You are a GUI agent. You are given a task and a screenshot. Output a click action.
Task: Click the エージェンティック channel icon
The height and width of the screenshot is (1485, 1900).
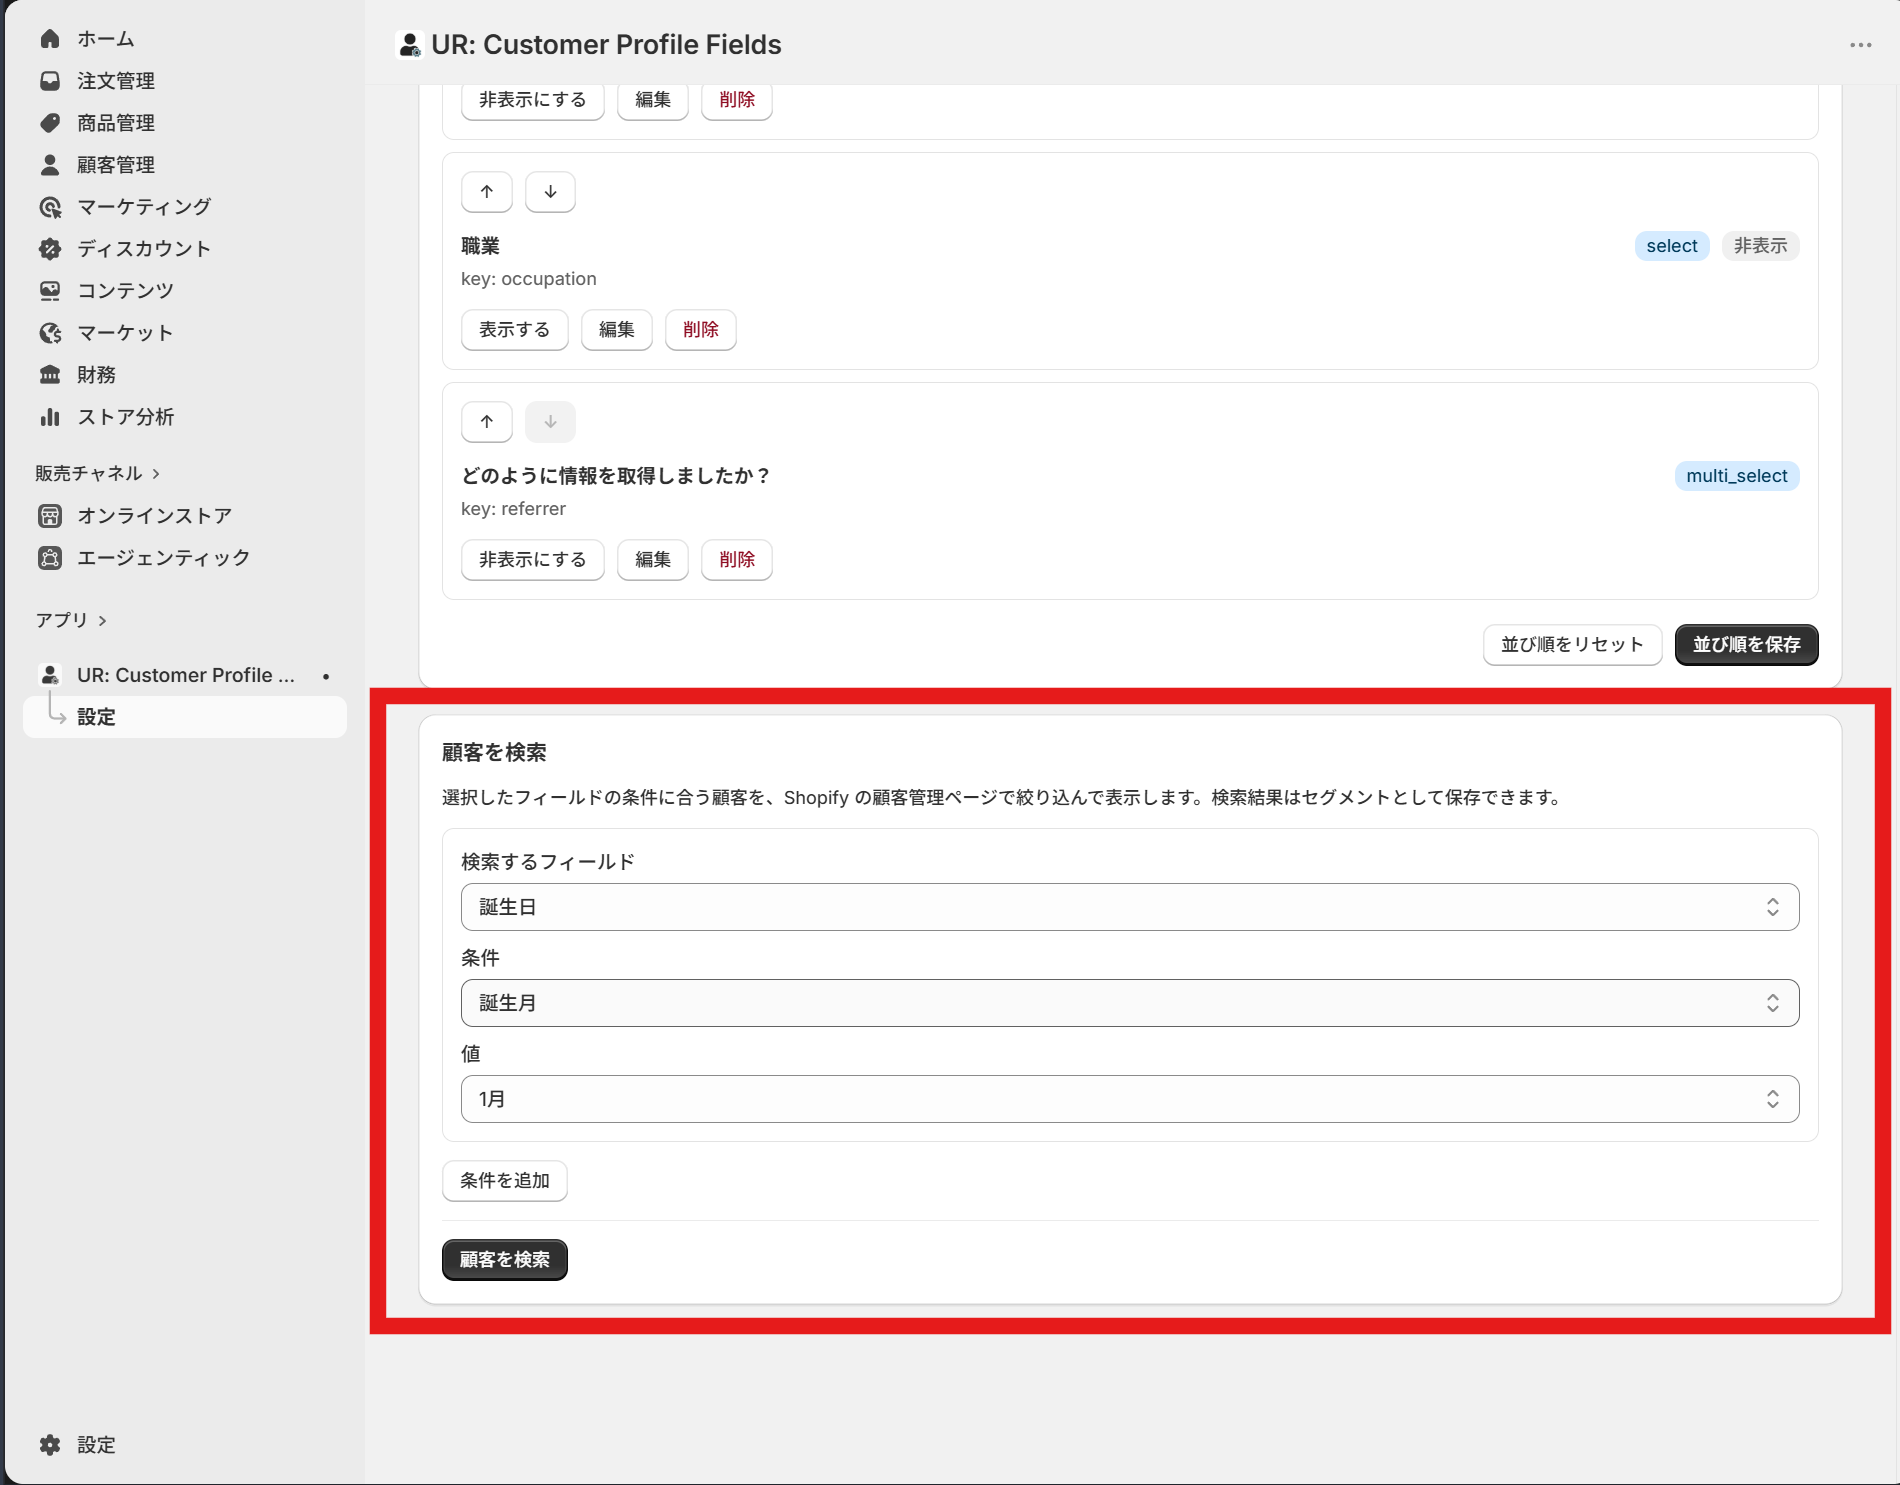pos(50,558)
